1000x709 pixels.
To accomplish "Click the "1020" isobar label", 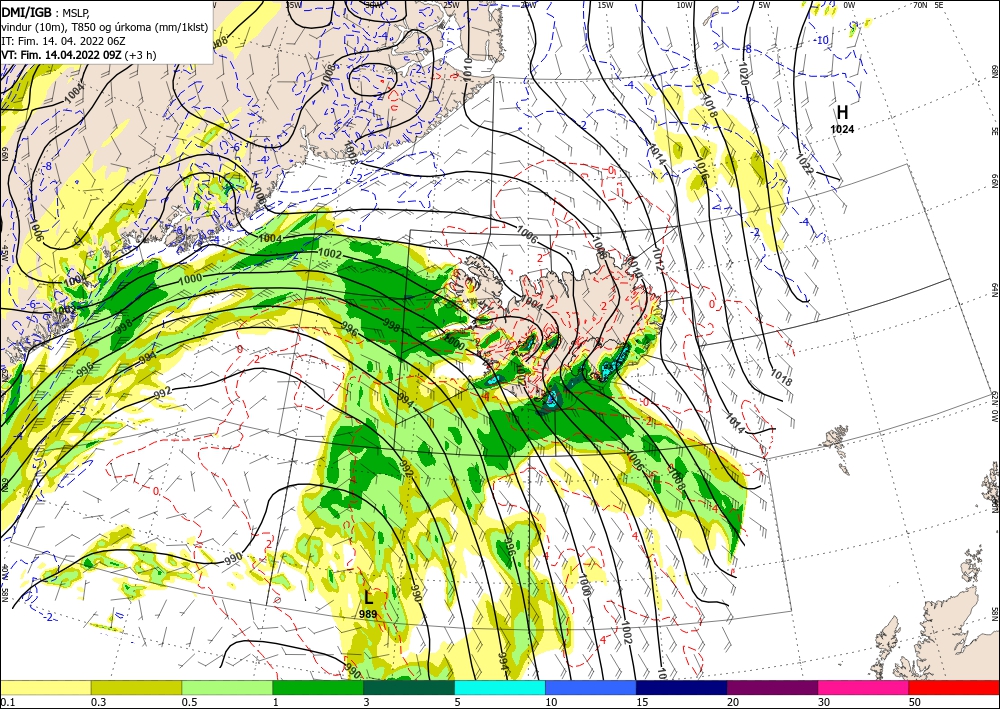I will pos(746,74).
